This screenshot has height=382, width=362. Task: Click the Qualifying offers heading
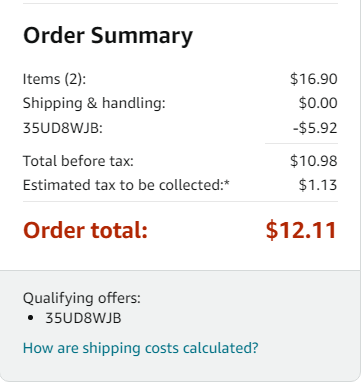point(82,298)
